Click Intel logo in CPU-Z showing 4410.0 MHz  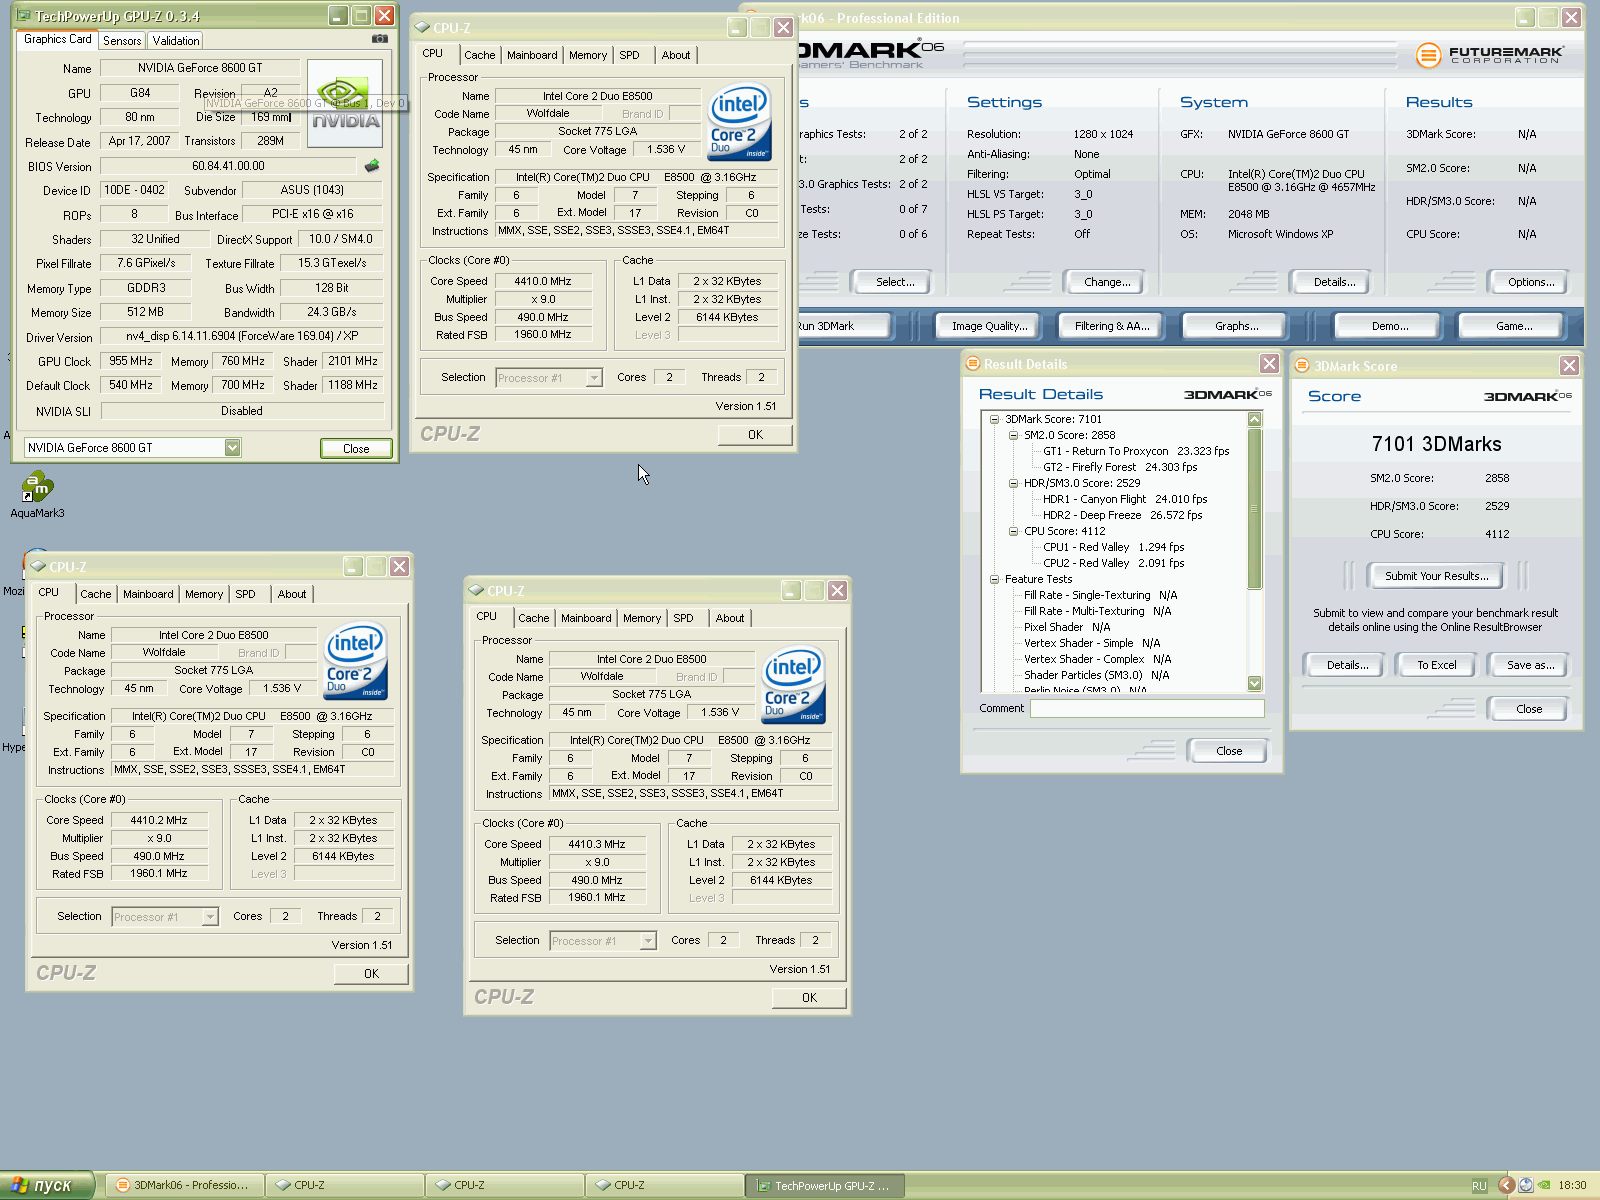(x=739, y=123)
